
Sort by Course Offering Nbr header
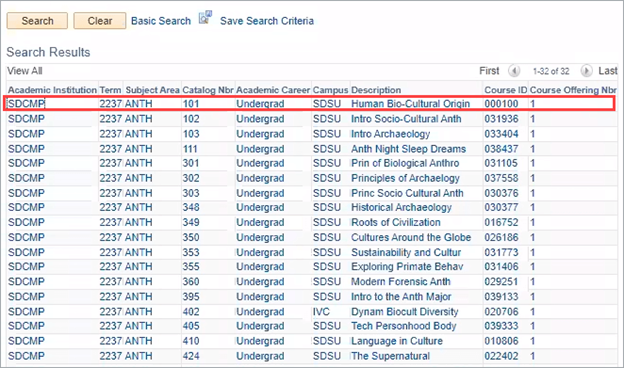coord(573,90)
